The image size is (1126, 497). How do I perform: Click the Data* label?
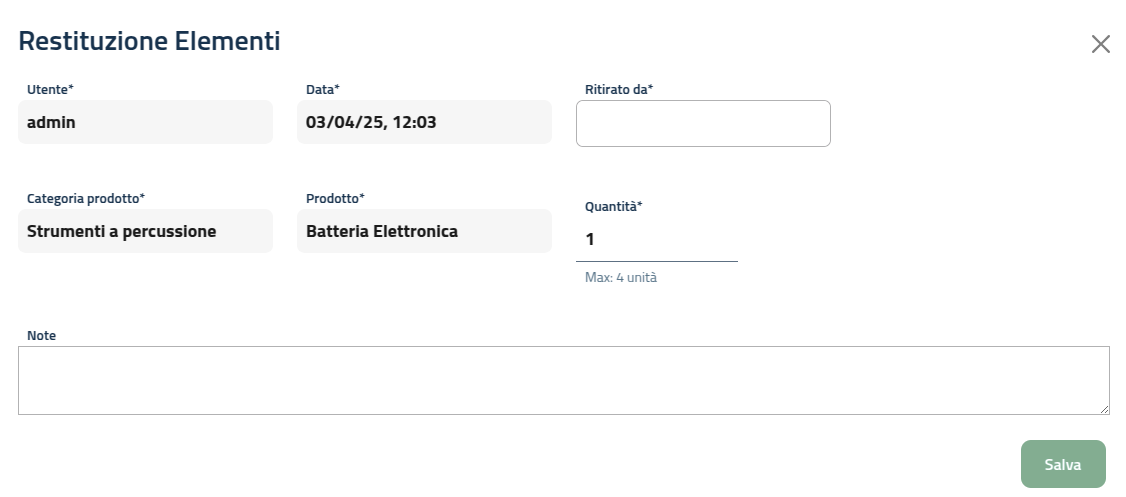click(x=324, y=89)
